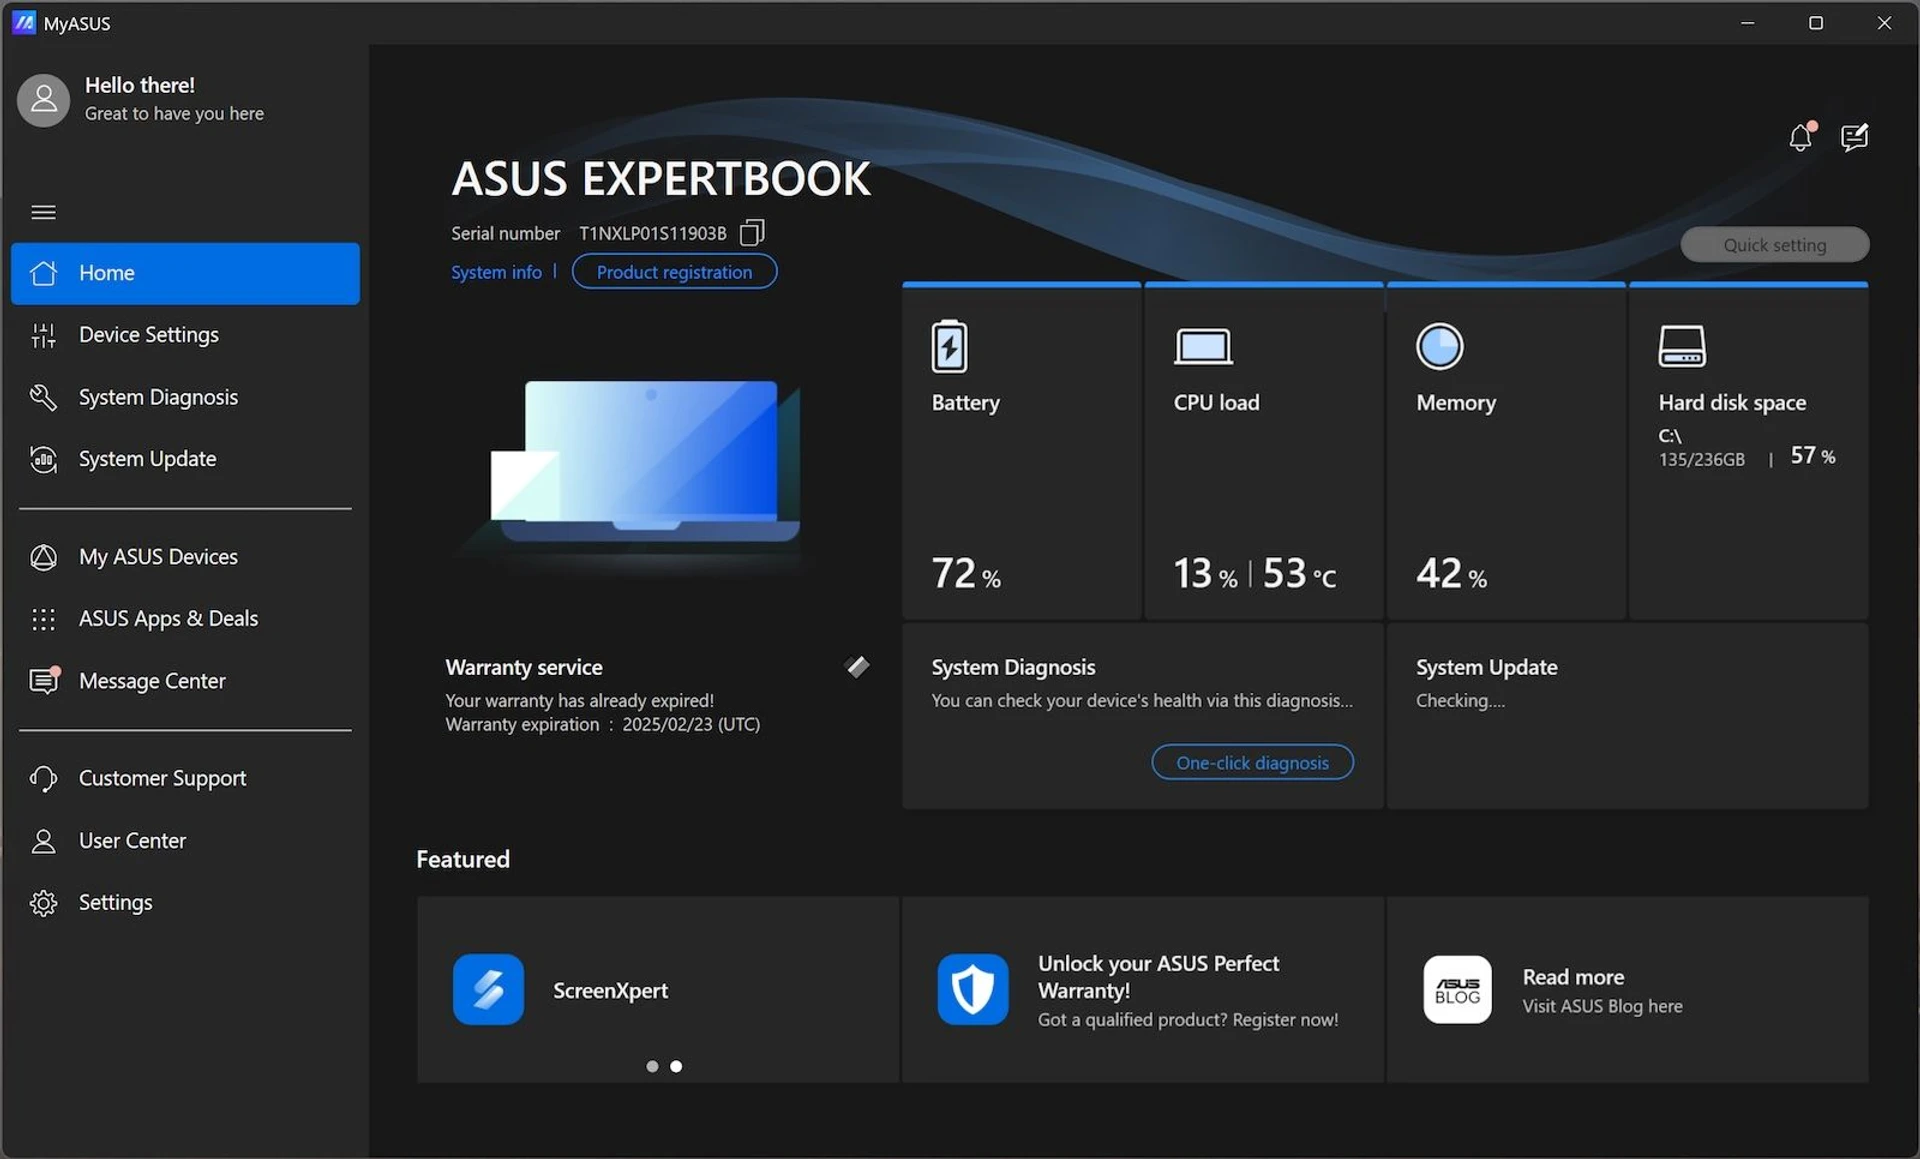Open System Update from the sidebar
This screenshot has width=1920, height=1159.
click(185, 459)
